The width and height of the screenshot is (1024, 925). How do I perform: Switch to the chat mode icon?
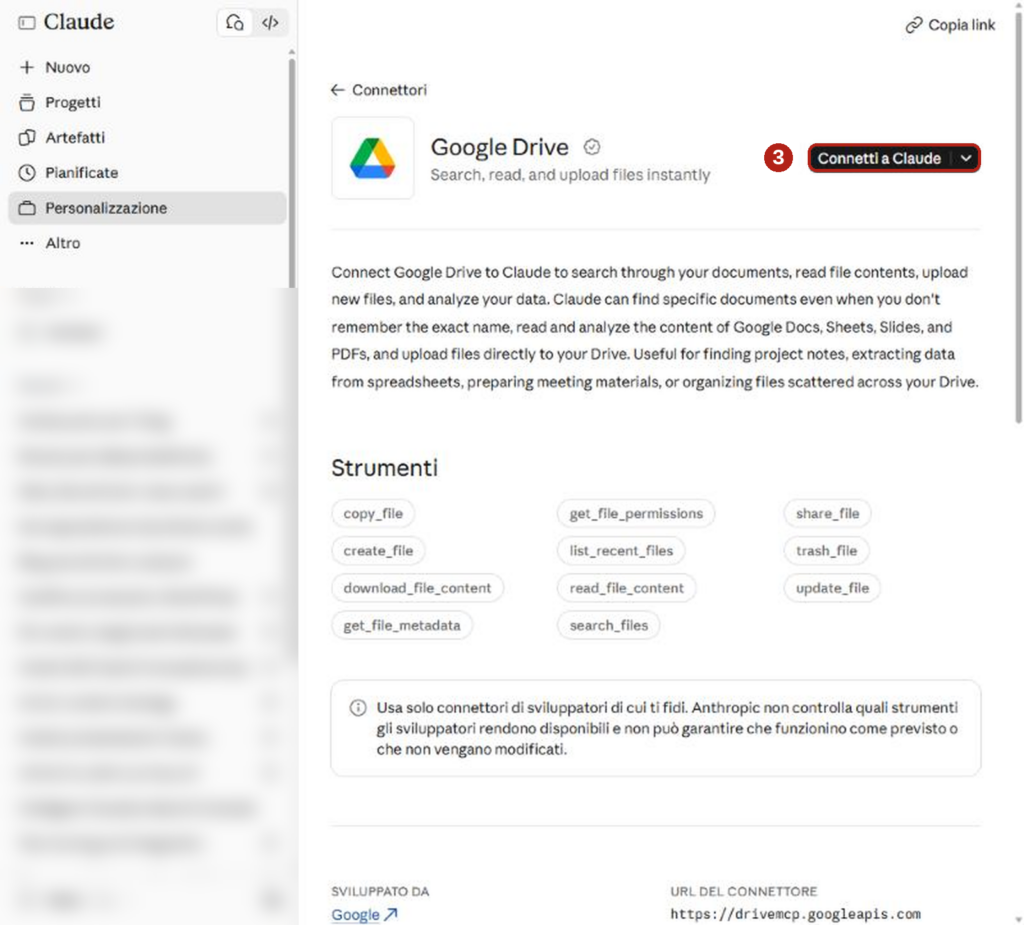tap(234, 23)
